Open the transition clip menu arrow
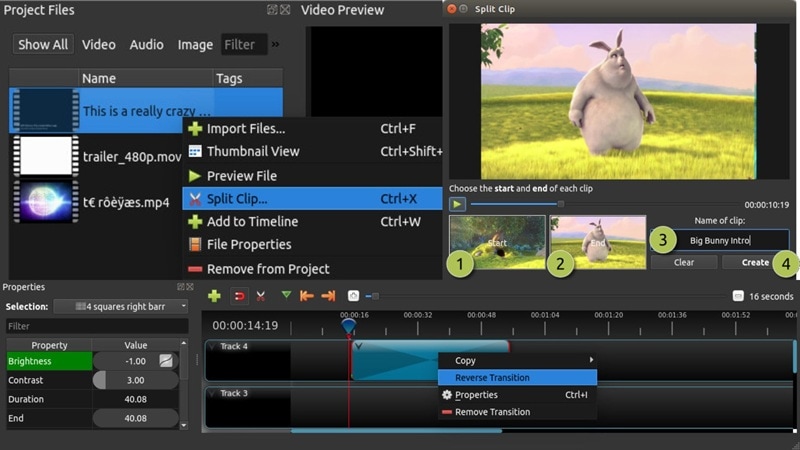Viewport: 800px width, 450px height. click(359, 346)
